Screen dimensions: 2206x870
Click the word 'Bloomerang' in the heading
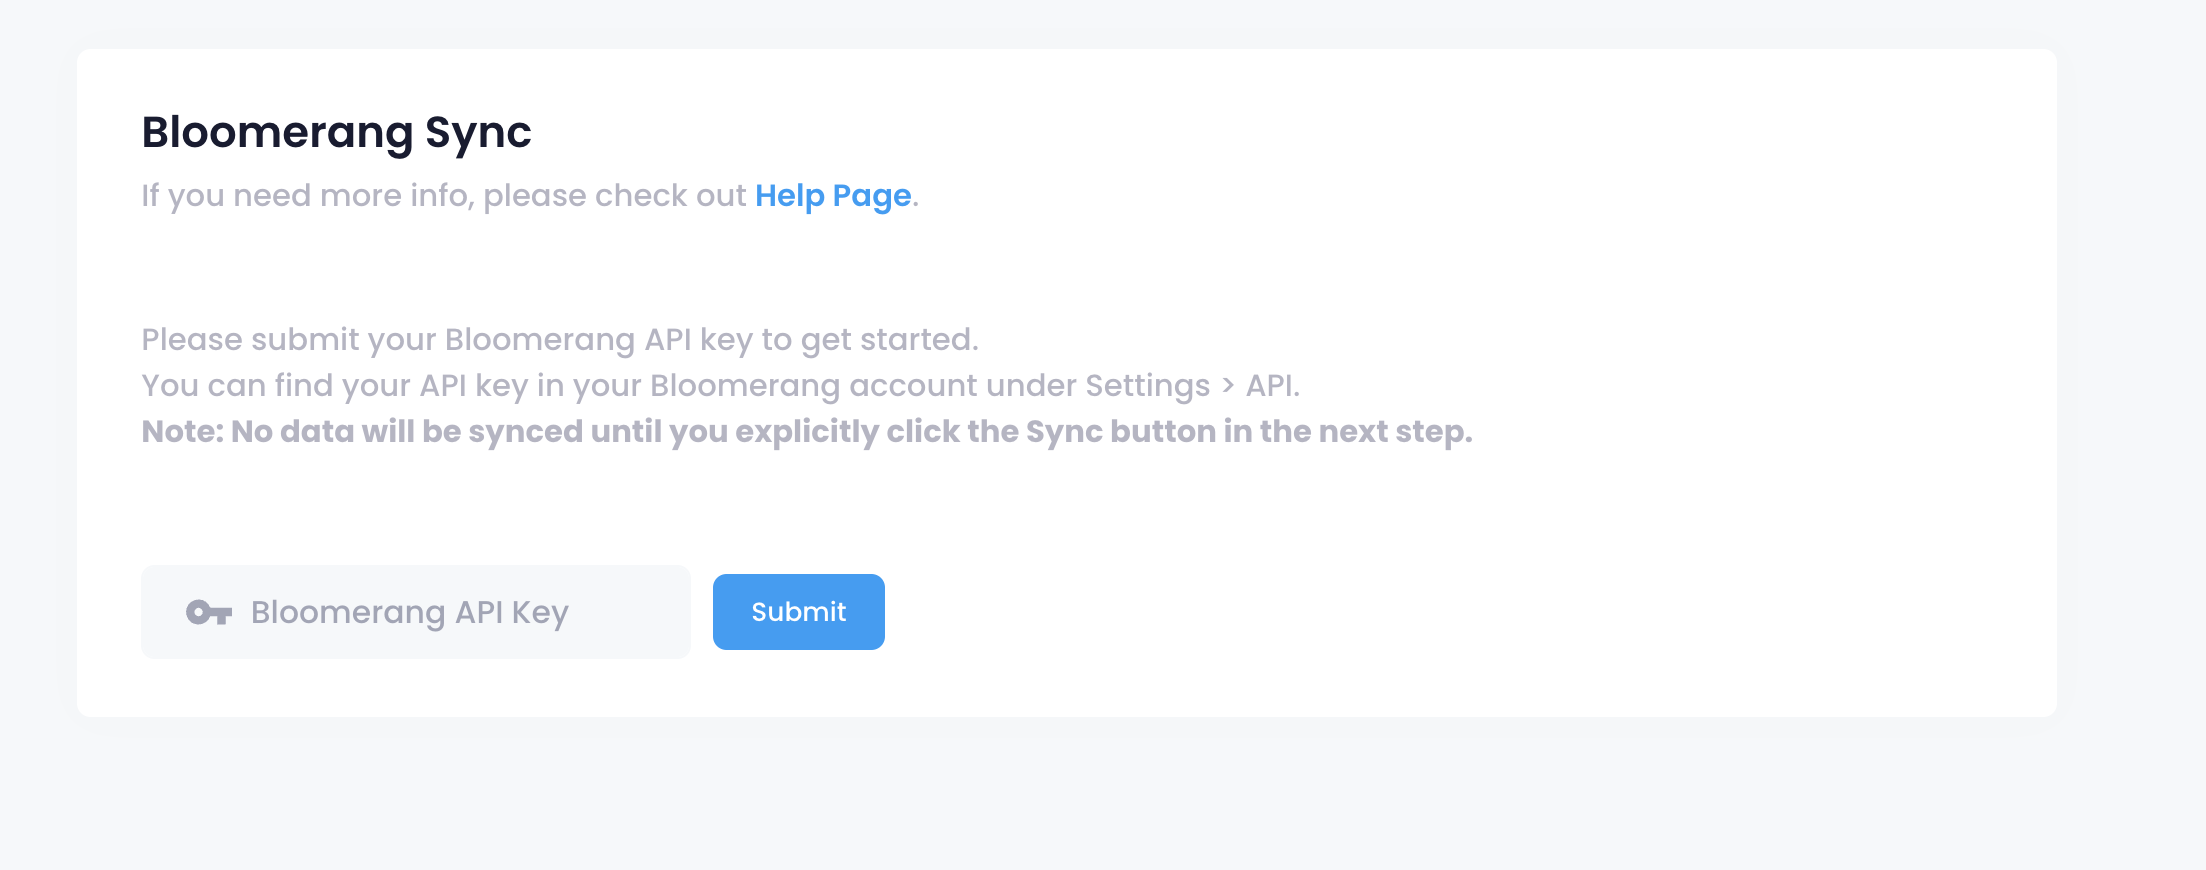tap(277, 133)
